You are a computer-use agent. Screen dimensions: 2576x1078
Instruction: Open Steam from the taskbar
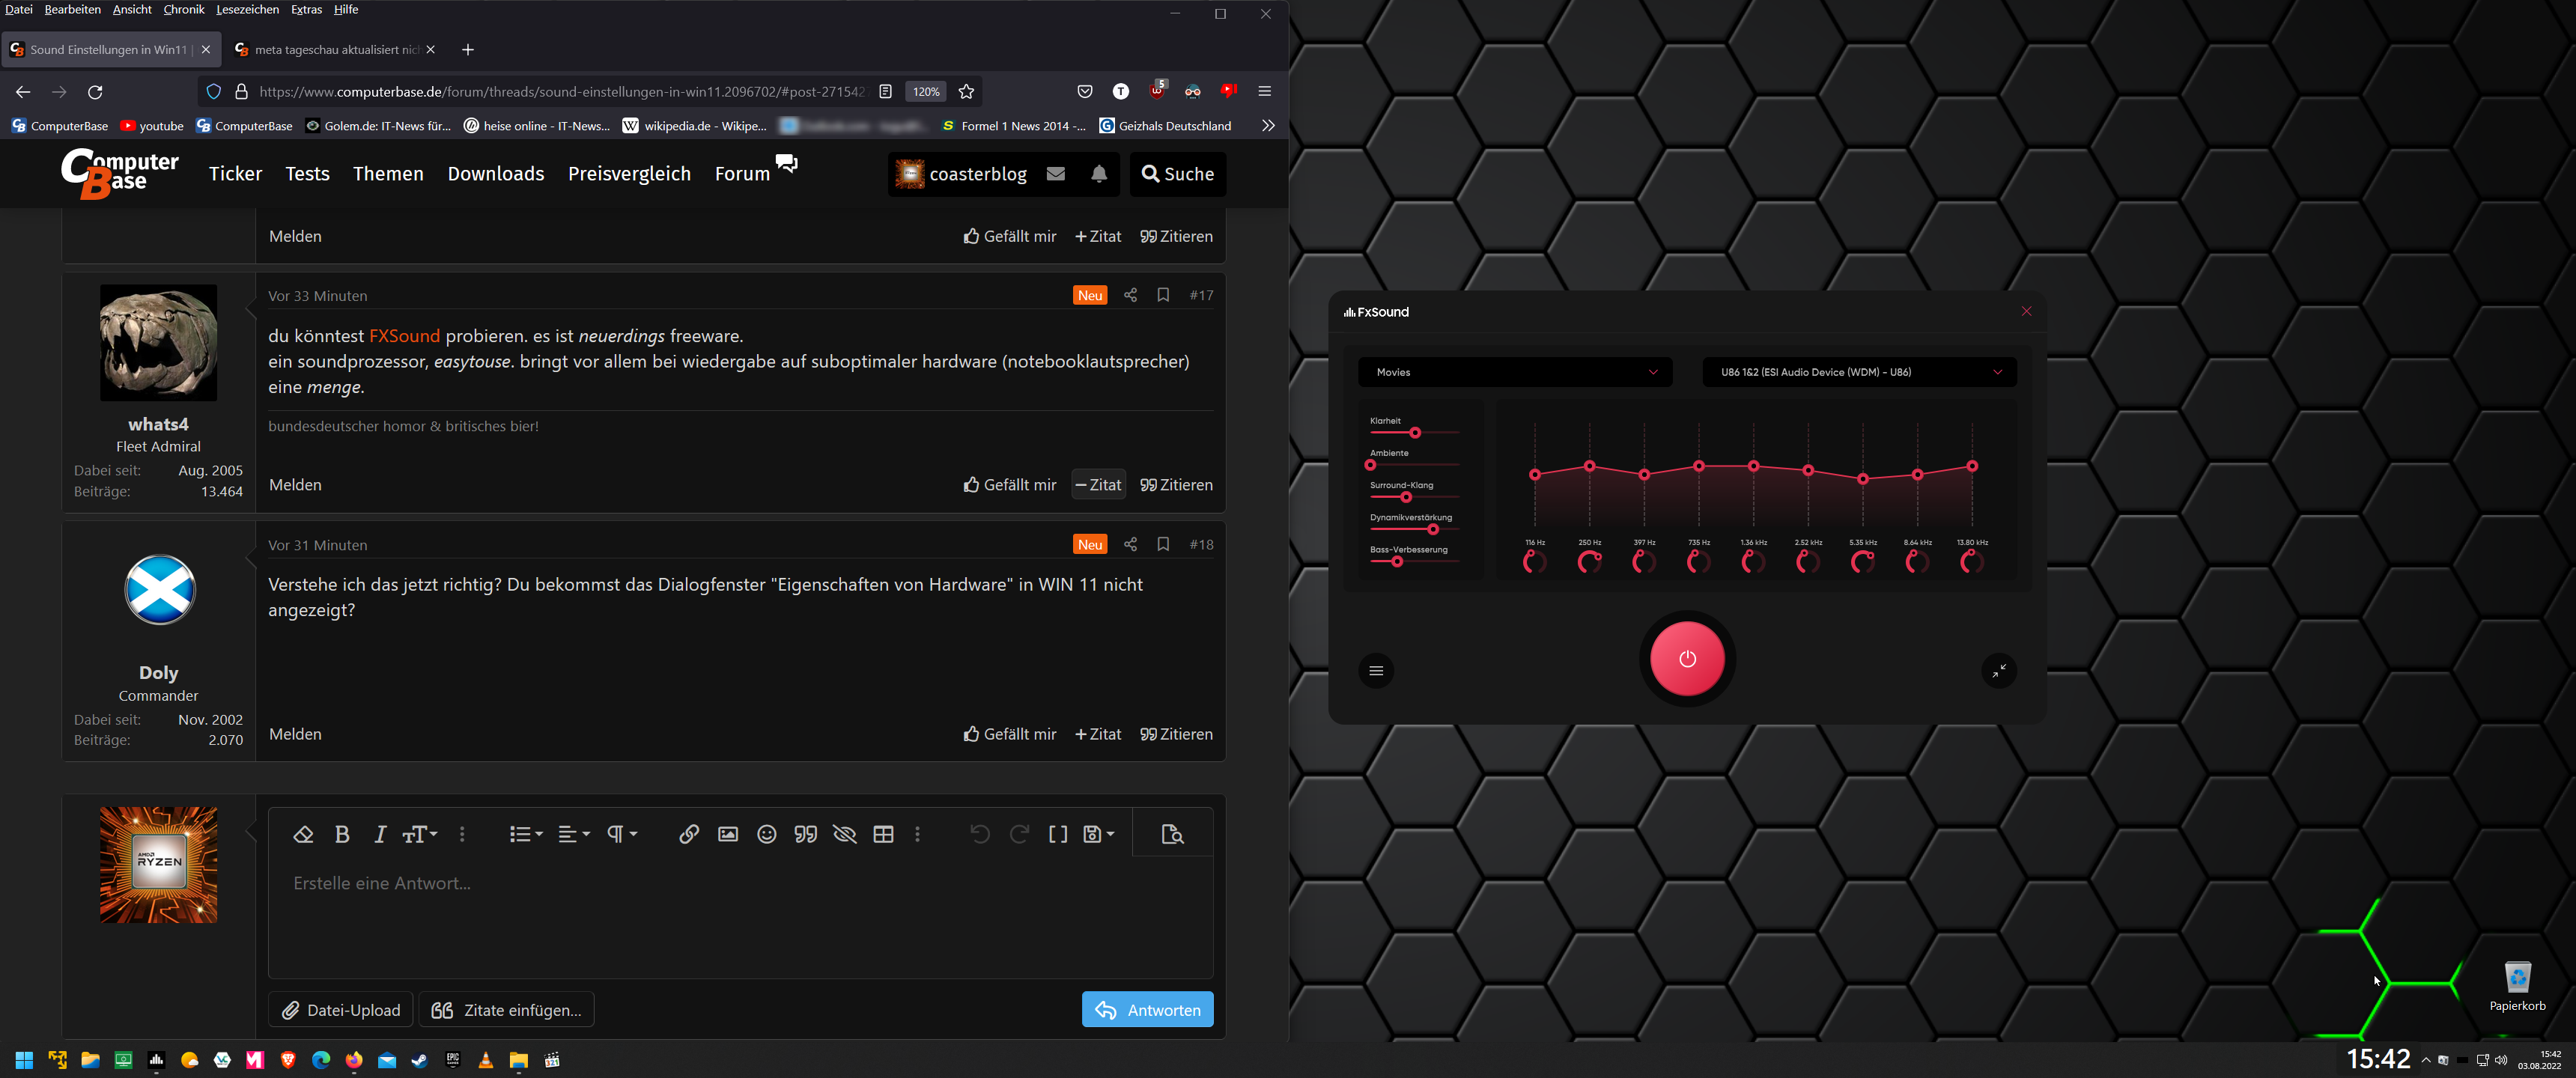click(419, 1060)
